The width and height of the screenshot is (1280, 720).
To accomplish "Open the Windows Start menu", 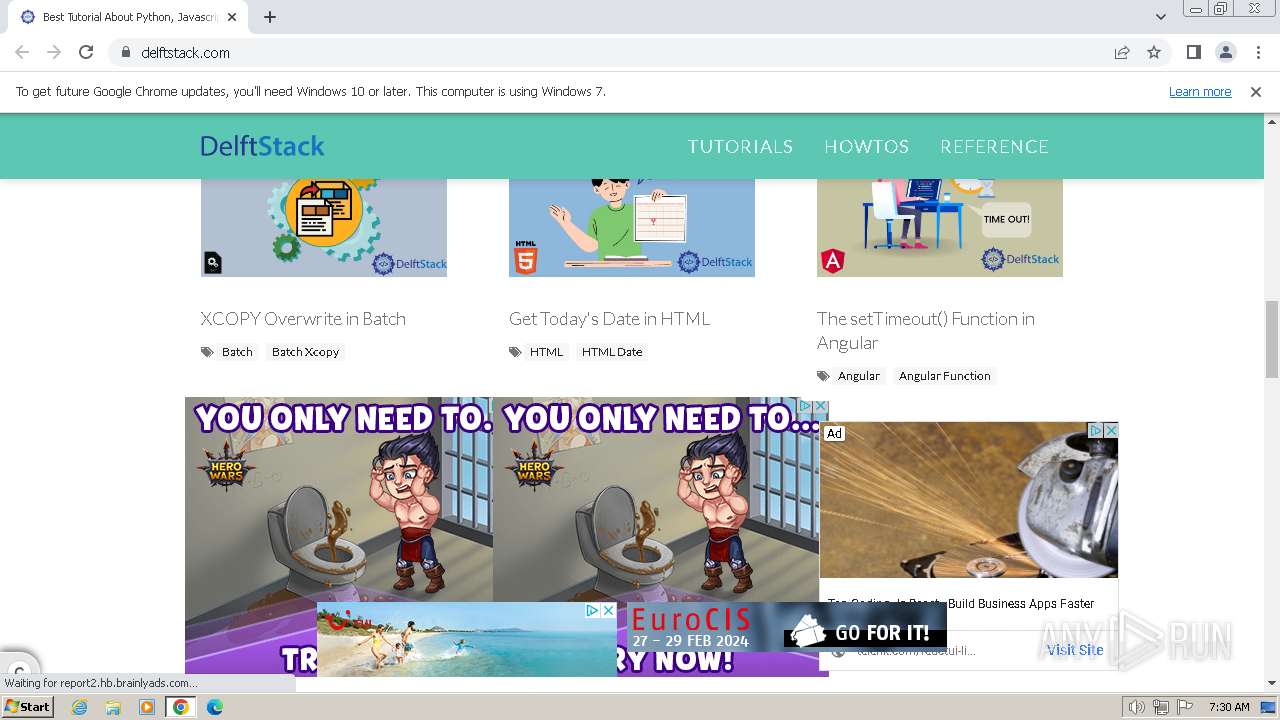I will [27, 707].
